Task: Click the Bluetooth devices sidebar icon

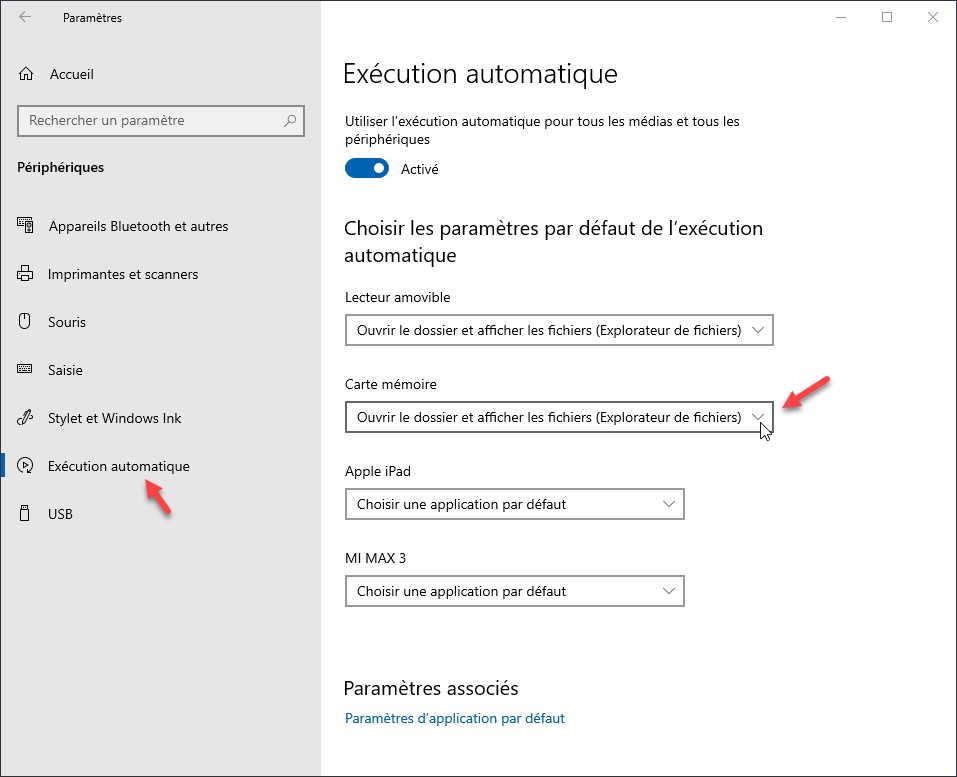Action: tap(26, 226)
